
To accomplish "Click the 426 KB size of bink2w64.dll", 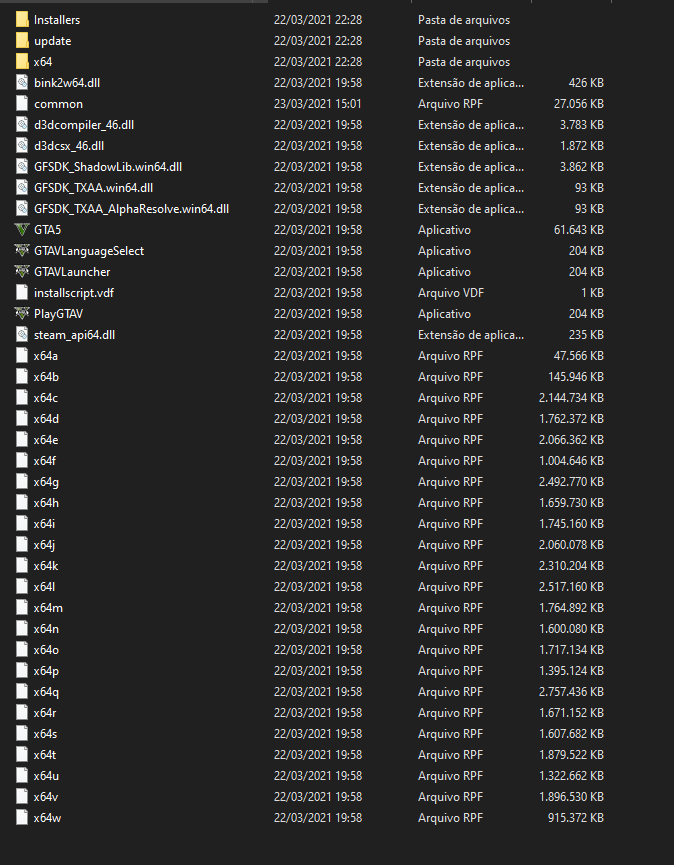I will (586, 83).
